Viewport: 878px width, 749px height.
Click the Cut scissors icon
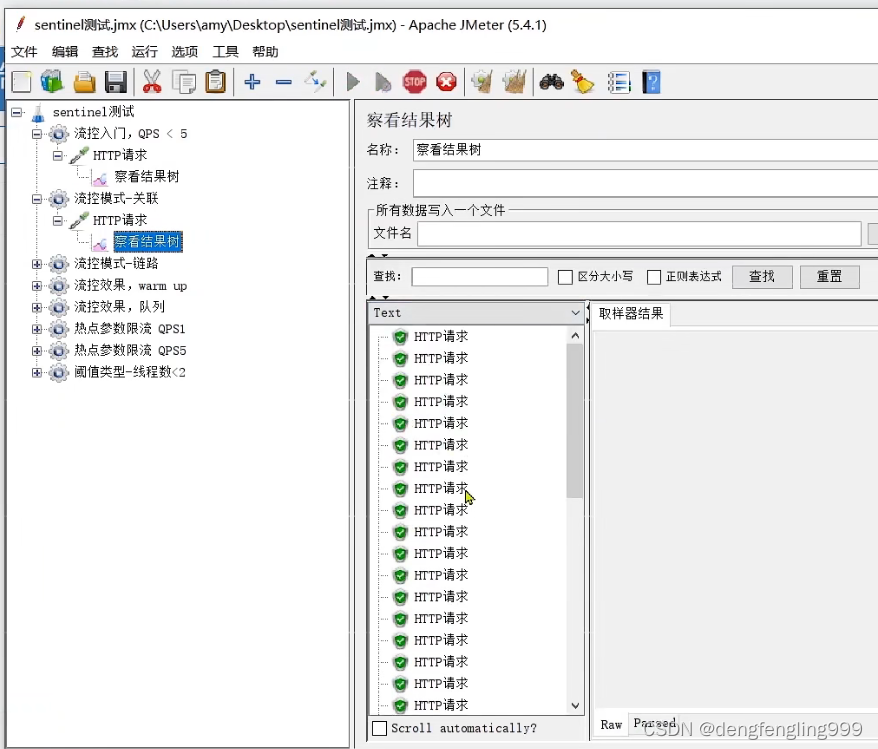click(x=152, y=82)
